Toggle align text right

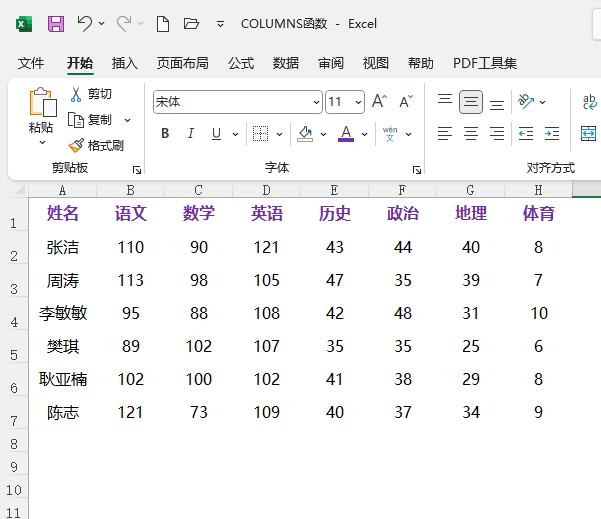[x=497, y=133]
